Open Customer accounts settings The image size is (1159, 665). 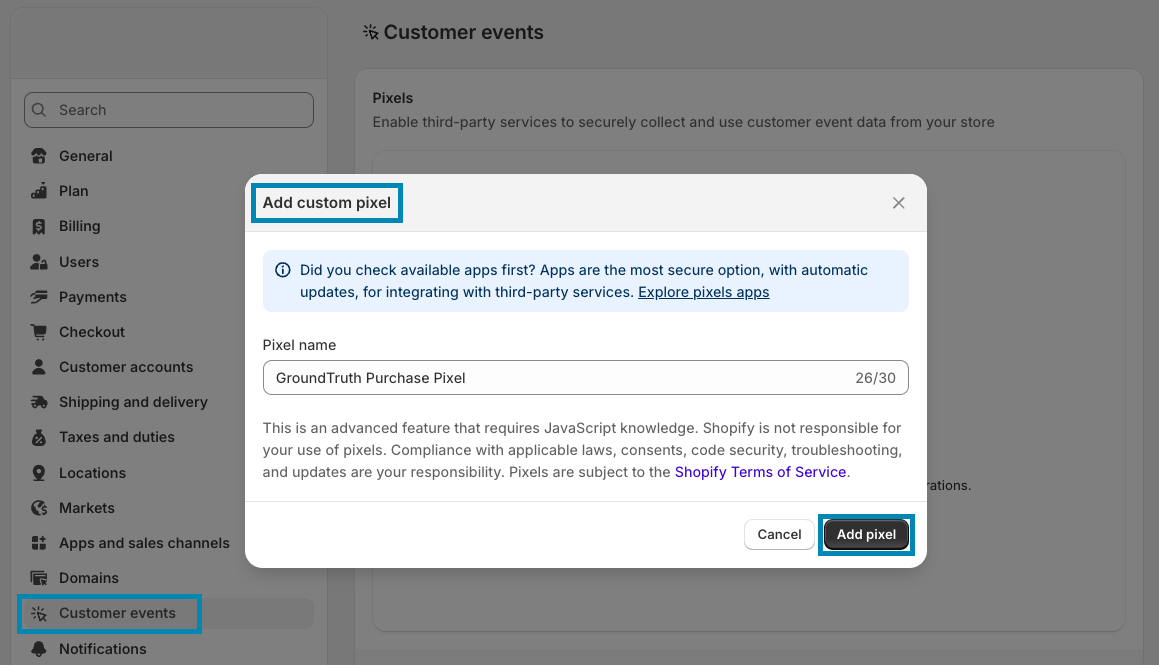(x=126, y=367)
